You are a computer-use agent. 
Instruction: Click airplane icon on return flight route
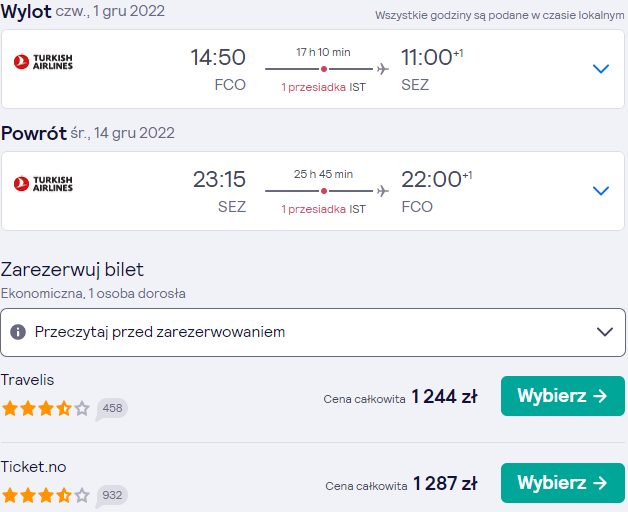(383, 191)
